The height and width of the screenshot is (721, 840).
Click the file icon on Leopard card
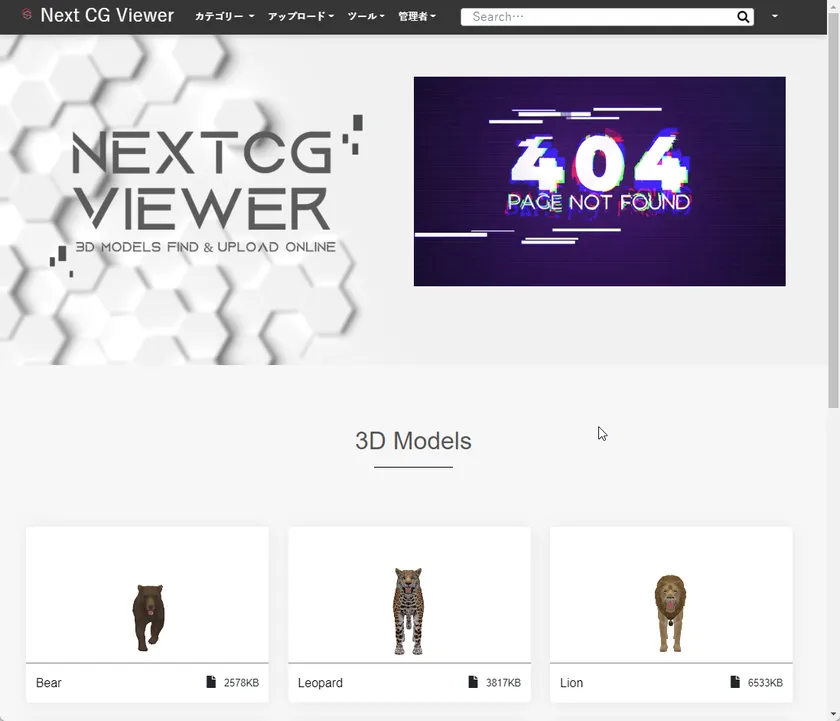point(473,682)
